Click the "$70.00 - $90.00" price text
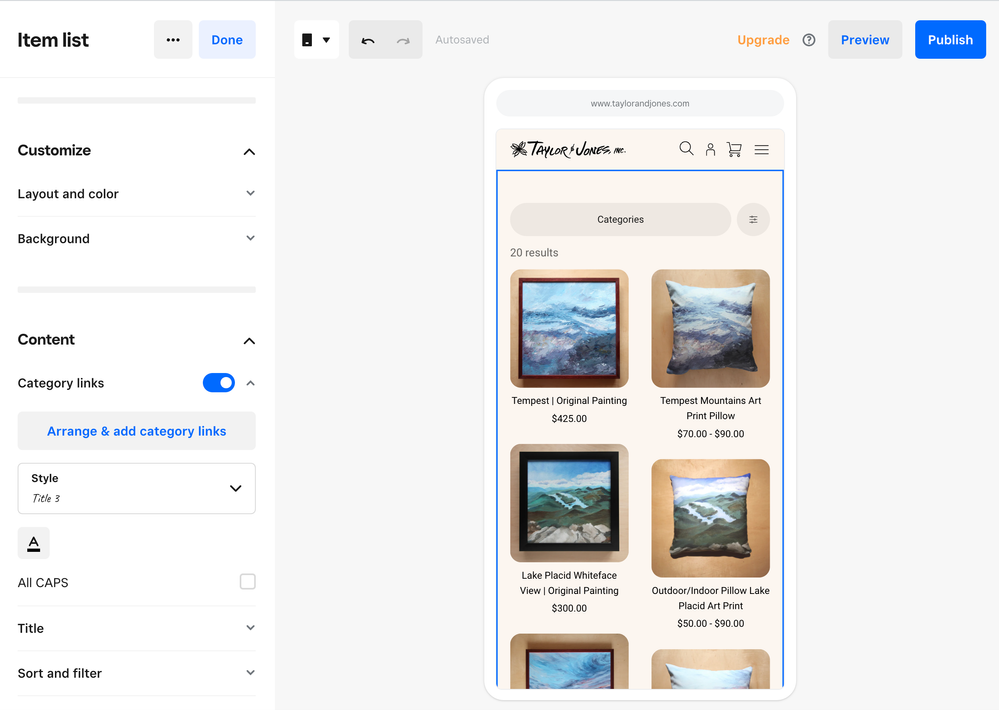The width and height of the screenshot is (999, 710). [710, 434]
